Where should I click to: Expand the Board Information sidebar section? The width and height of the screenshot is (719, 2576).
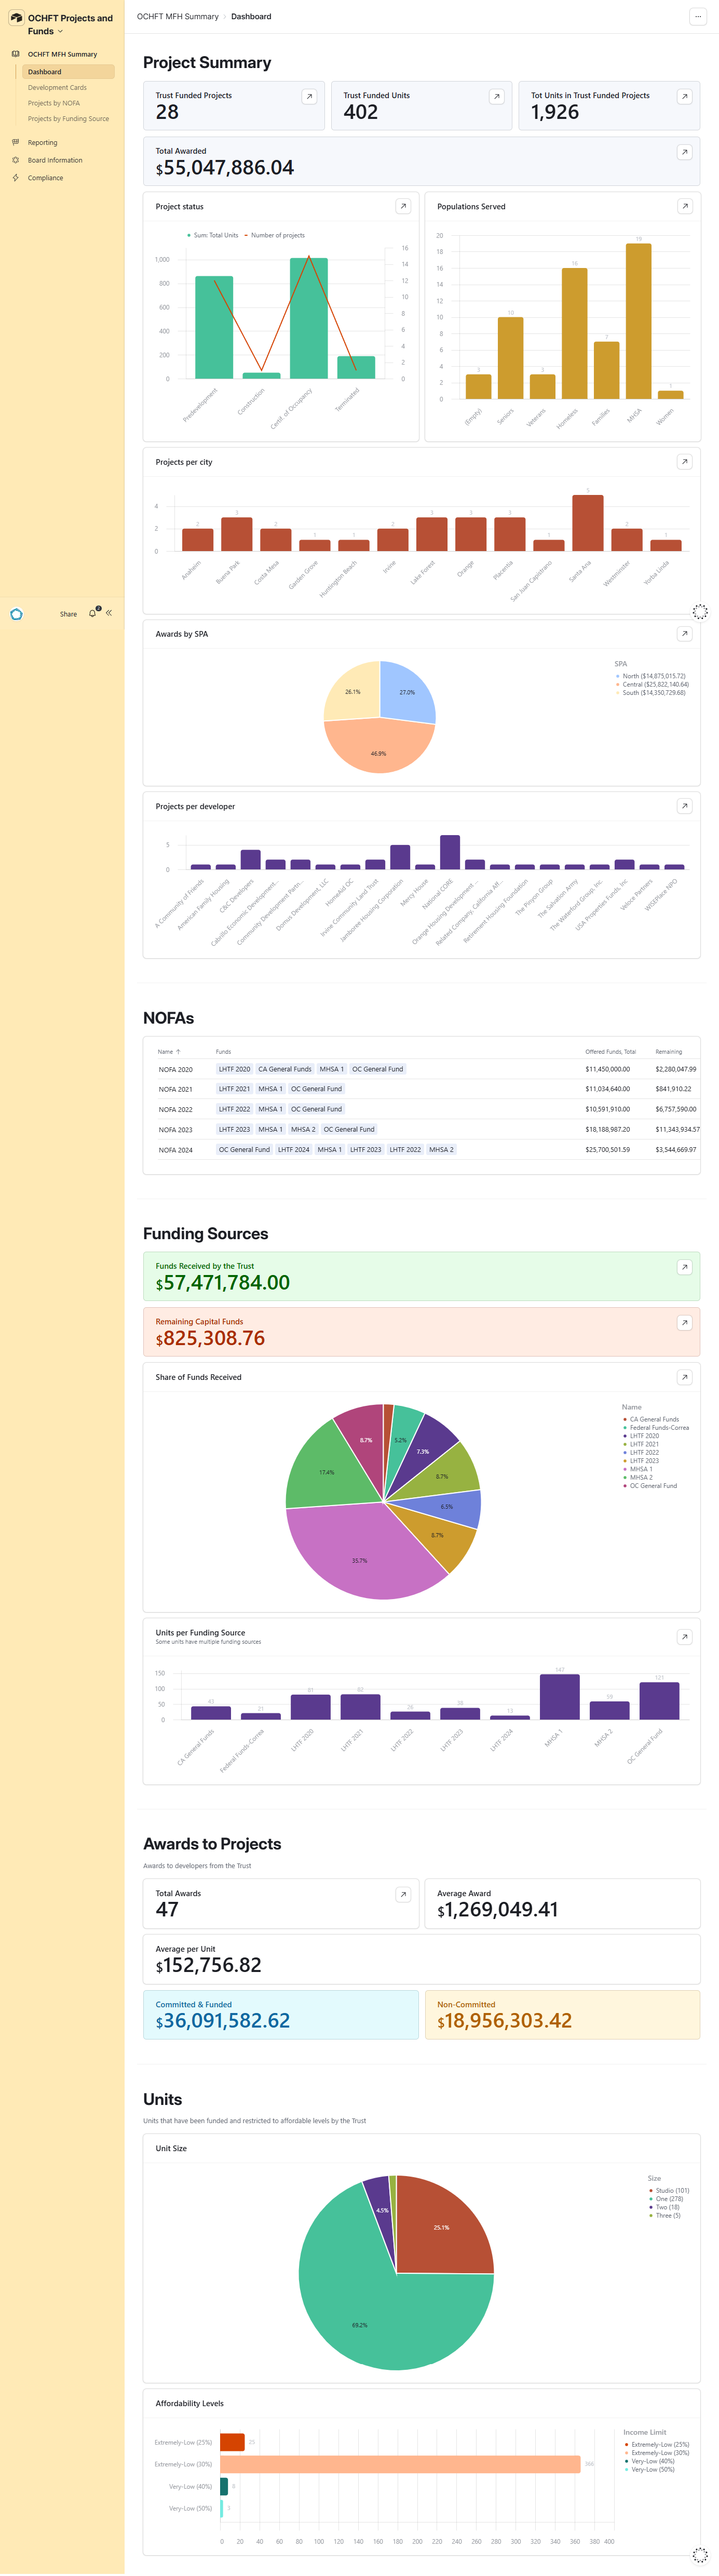(x=55, y=160)
